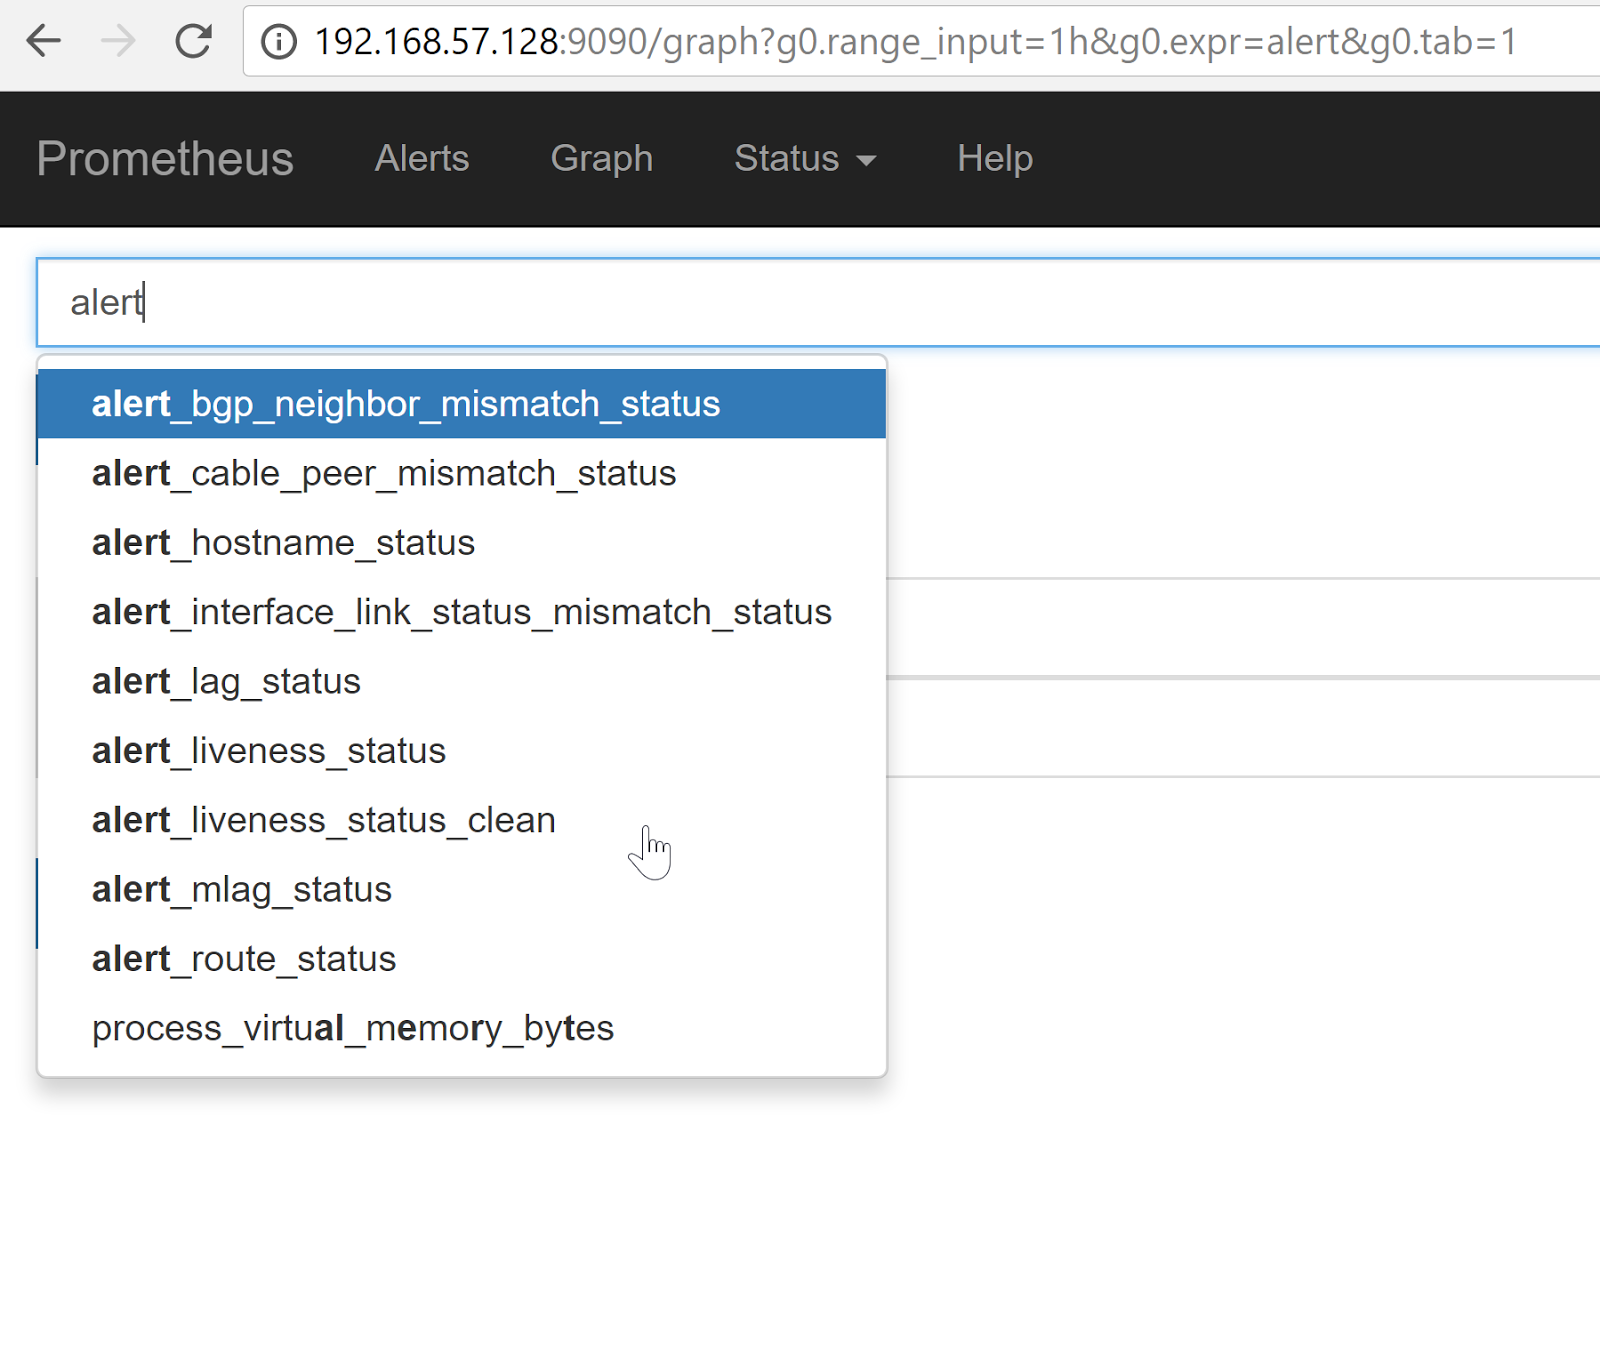Choose alert_cable_peer_mismatch_status from suggestions
The width and height of the screenshot is (1600, 1349).
[x=384, y=473]
